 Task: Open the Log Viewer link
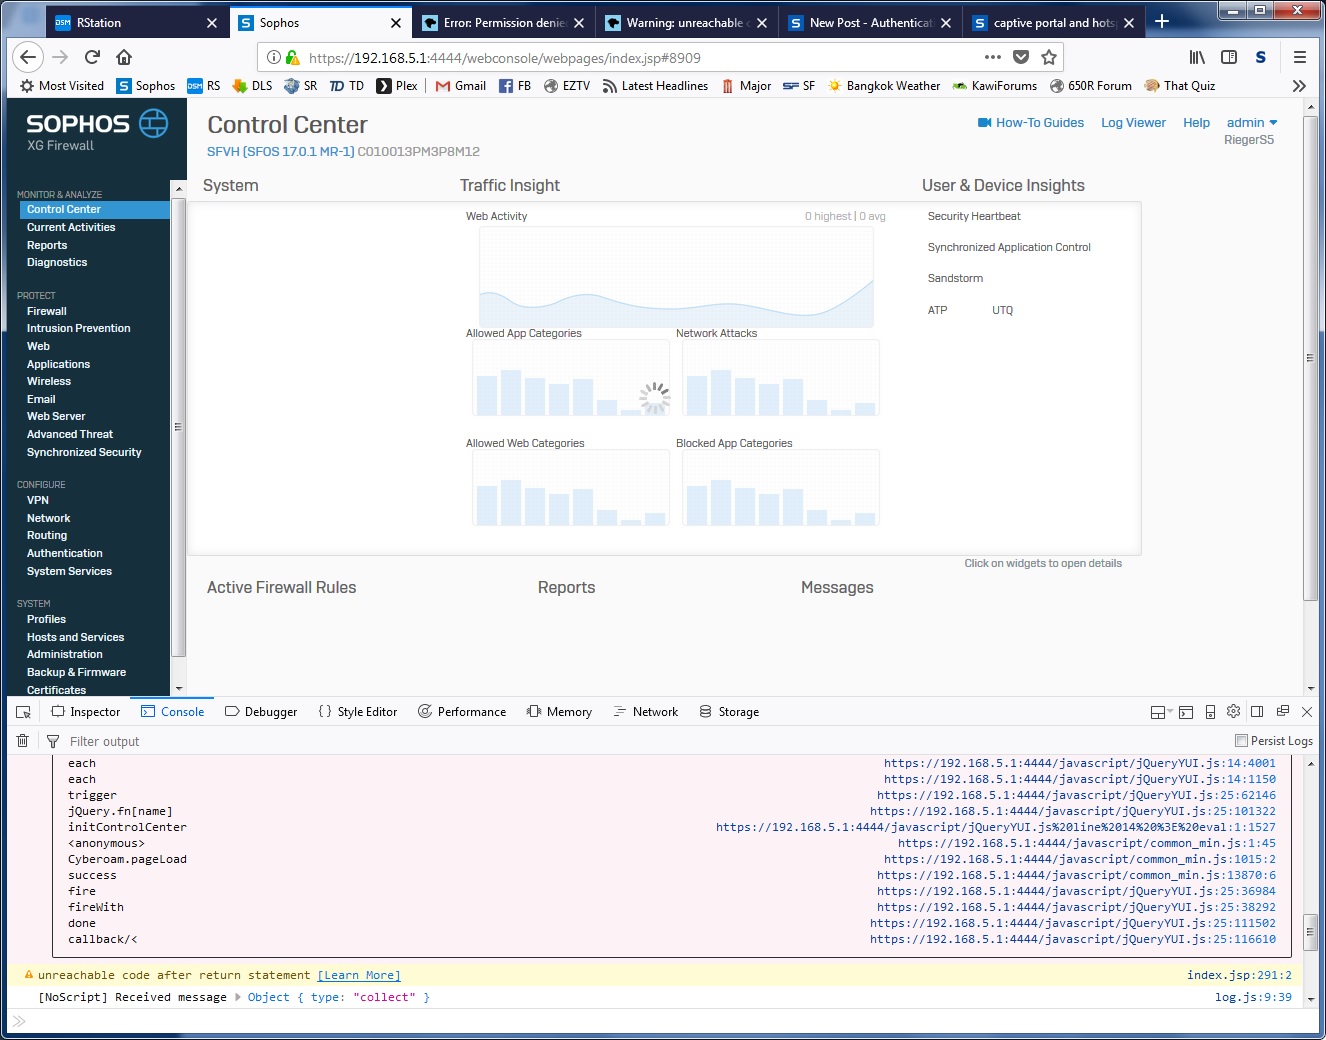[1133, 123]
